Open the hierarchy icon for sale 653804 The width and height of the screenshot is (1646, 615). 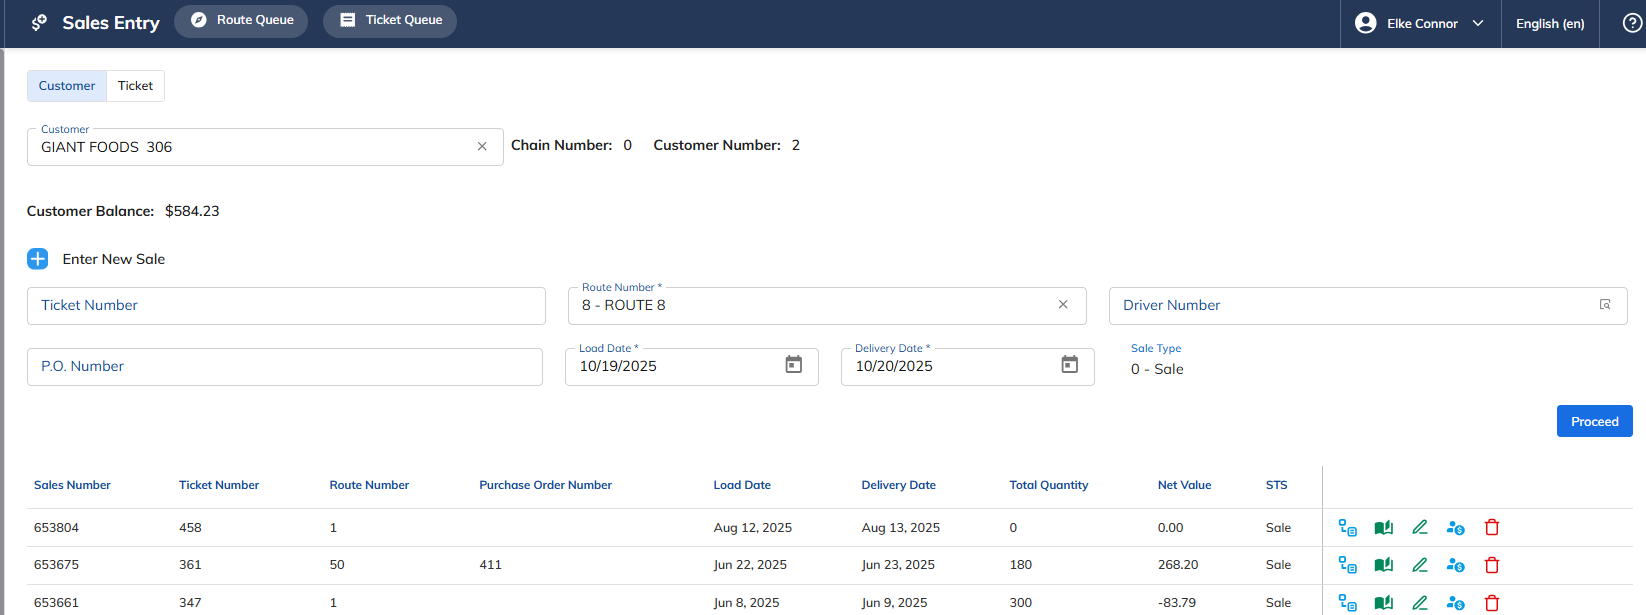click(x=1348, y=528)
